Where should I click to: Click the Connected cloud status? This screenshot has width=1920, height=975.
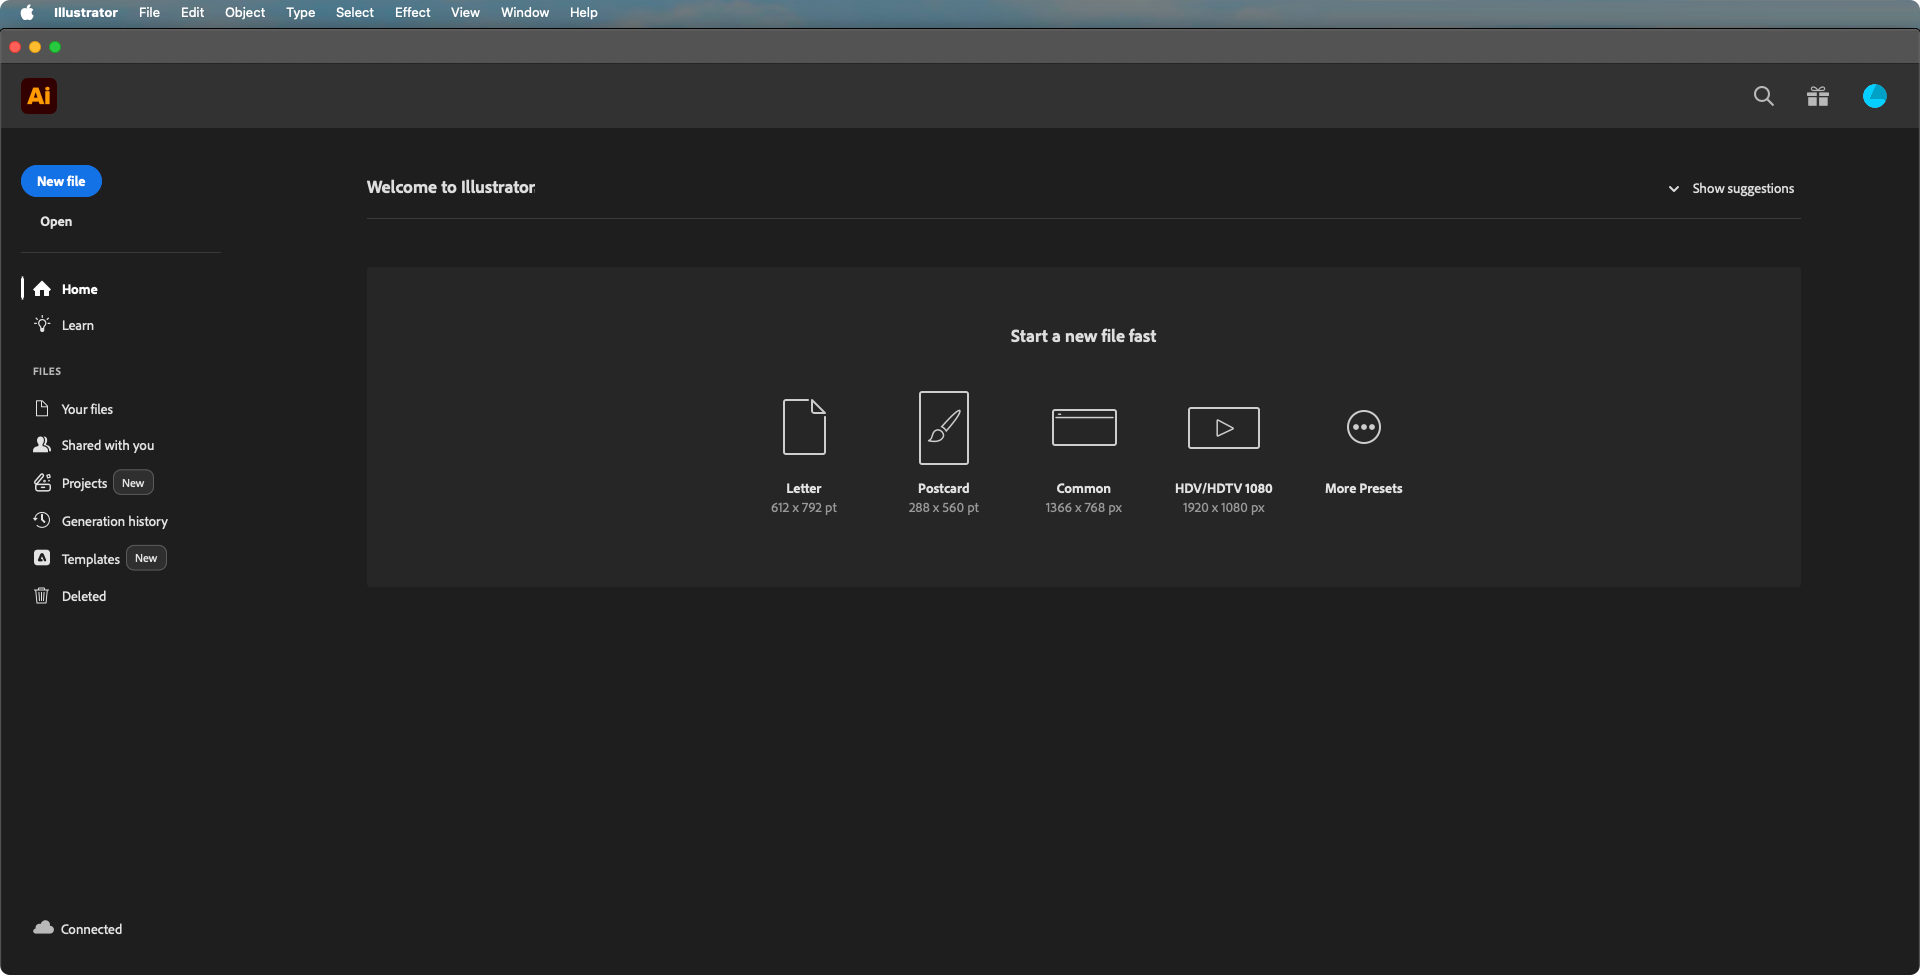tap(78, 928)
